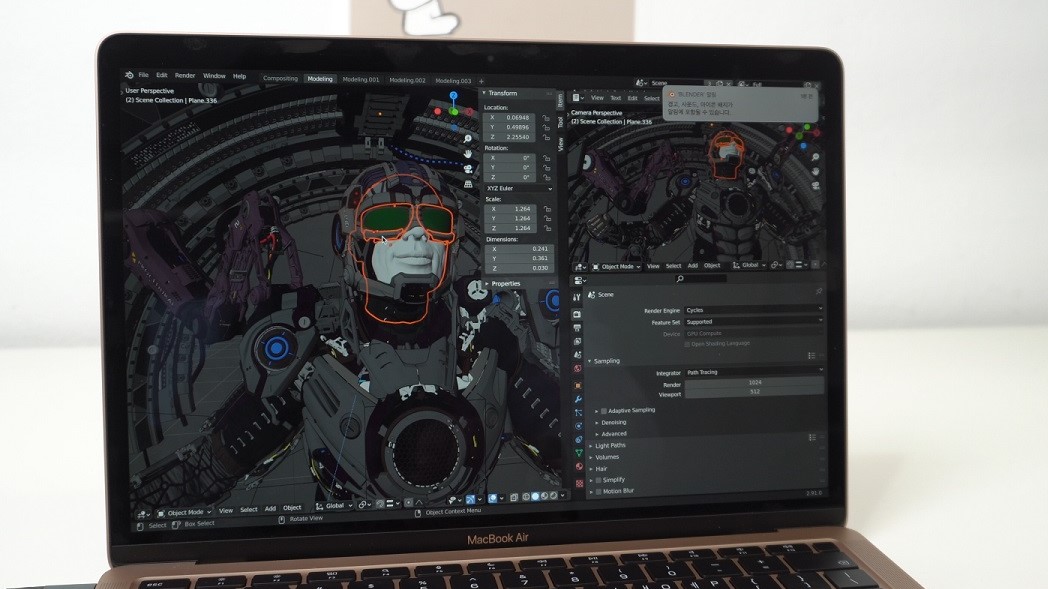Image resolution: width=1048 pixels, height=589 pixels.
Task: Click the Location Z value 2.25540
Action: click(x=510, y=137)
